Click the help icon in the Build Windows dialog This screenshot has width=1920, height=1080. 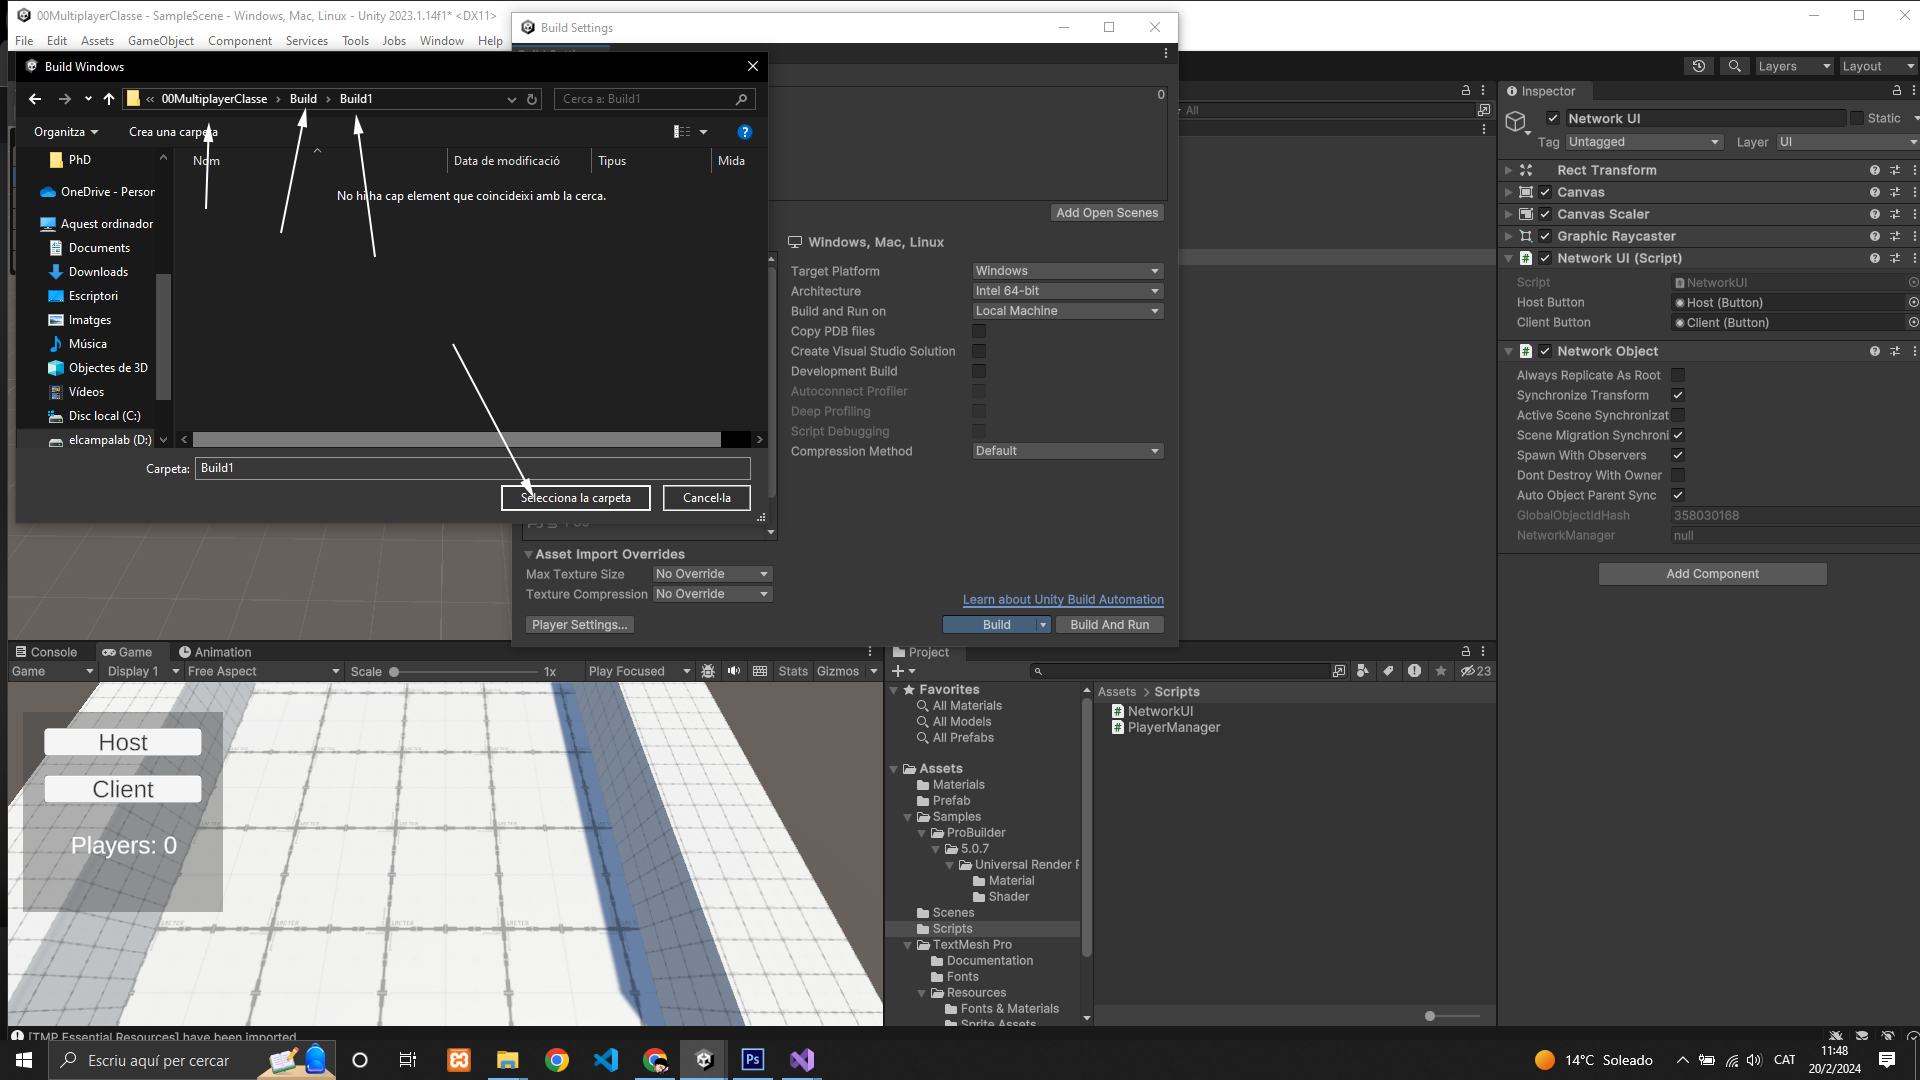click(744, 132)
